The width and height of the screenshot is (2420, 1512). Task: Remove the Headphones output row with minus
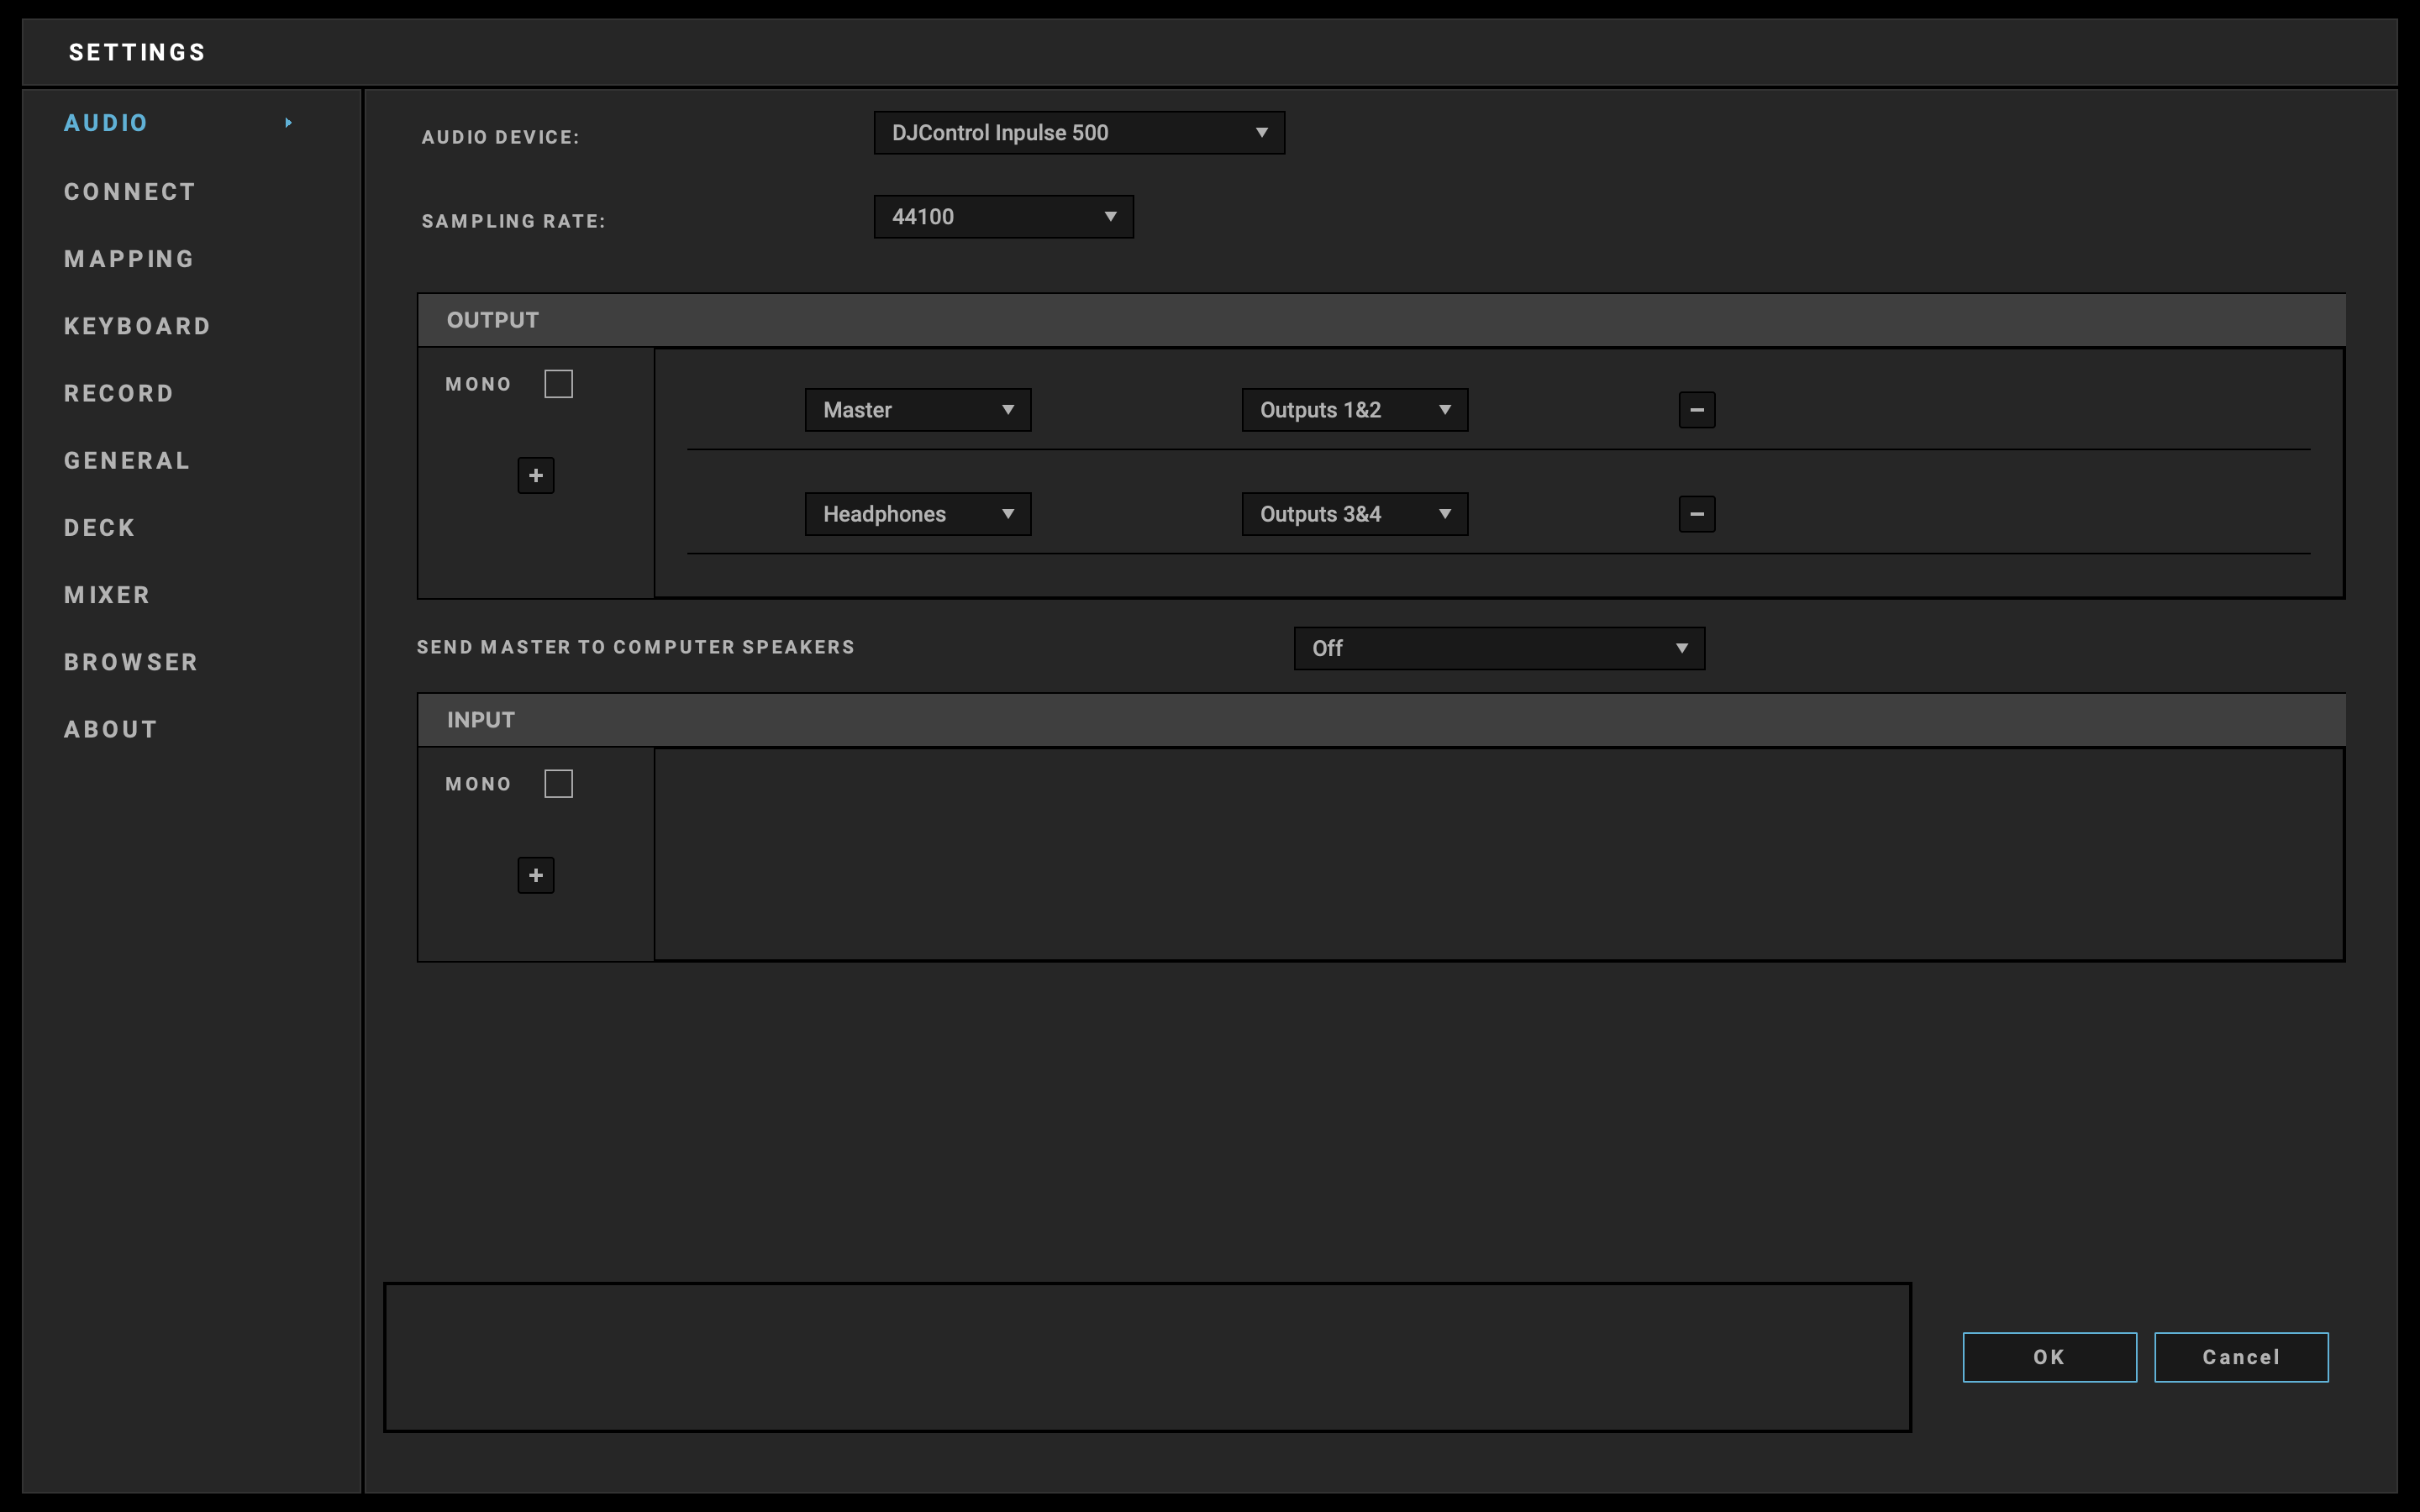coord(1696,514)
